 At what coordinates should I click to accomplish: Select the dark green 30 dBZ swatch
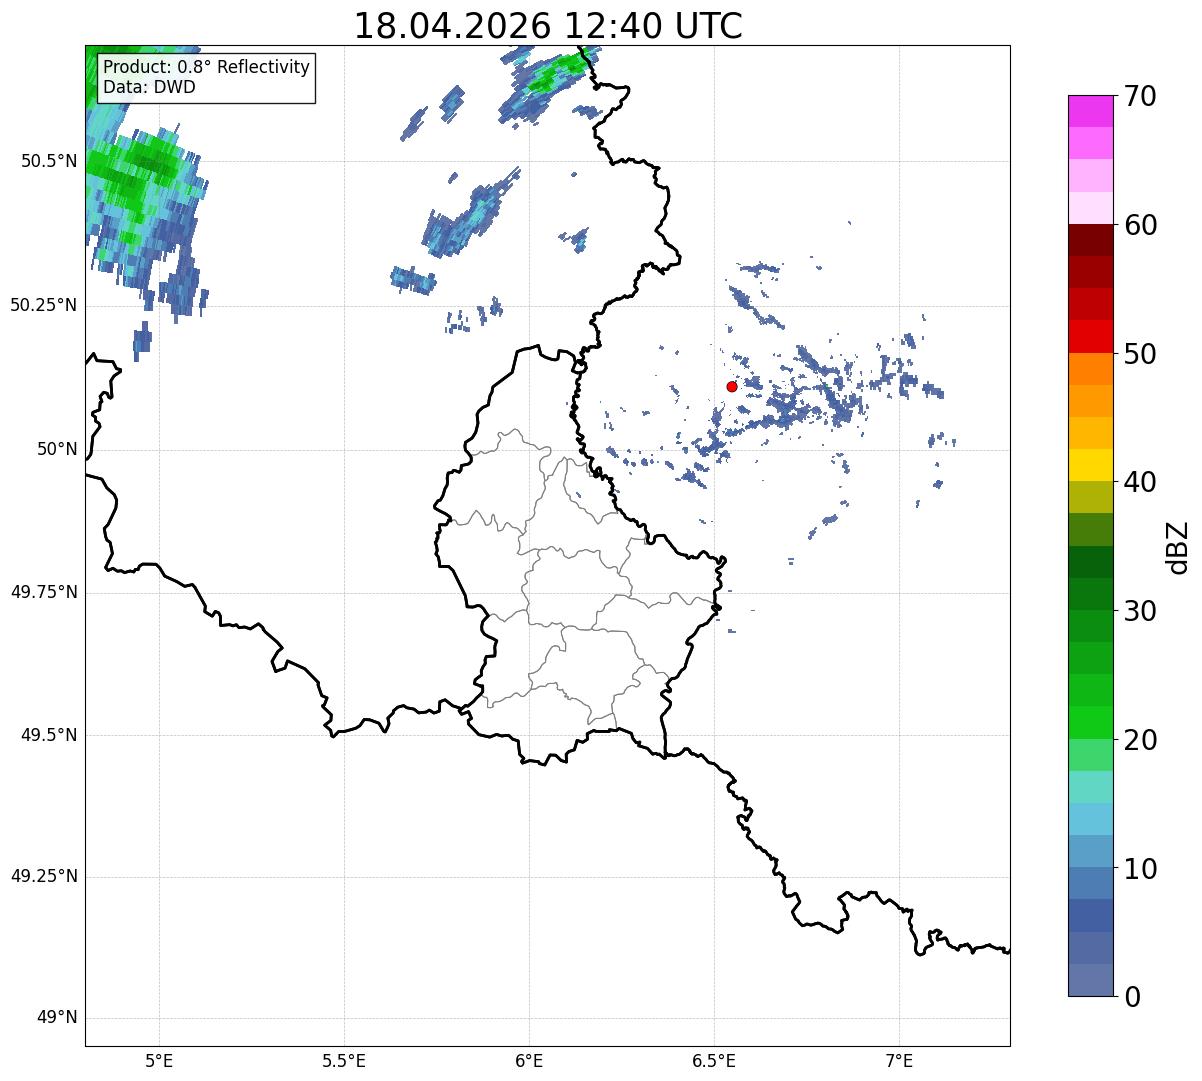[1091, 594]
